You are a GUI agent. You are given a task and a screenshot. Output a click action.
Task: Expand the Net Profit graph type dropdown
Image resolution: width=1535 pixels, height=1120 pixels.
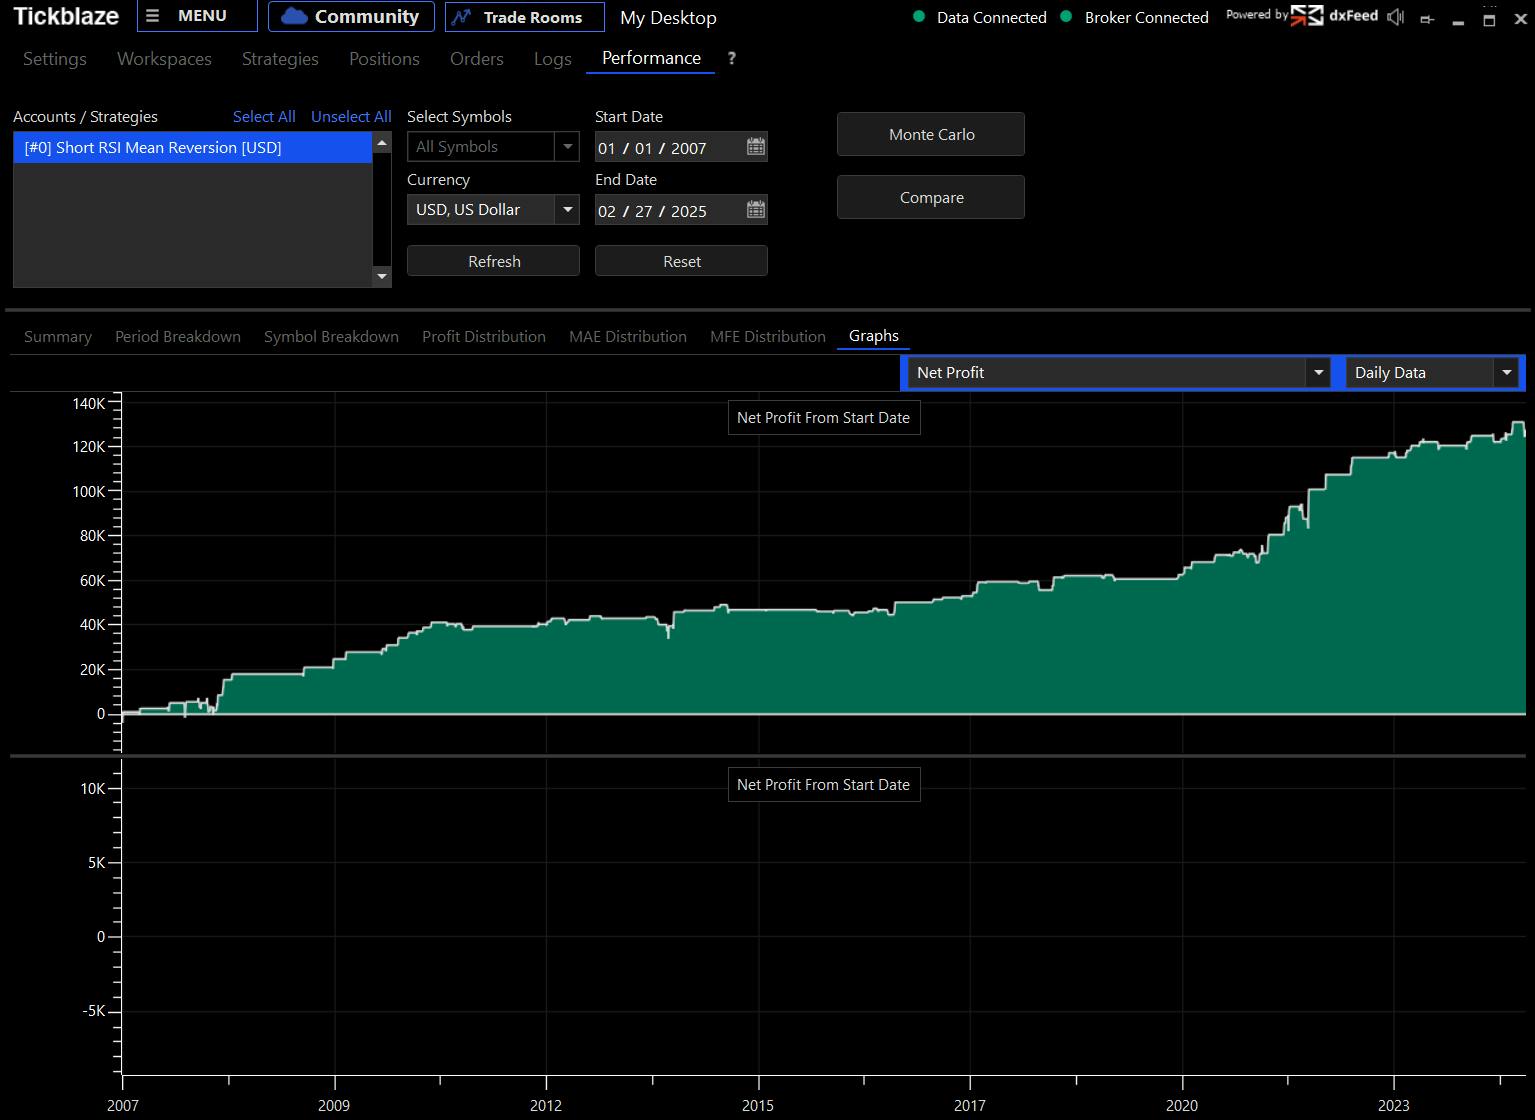tap(1318, 373)
